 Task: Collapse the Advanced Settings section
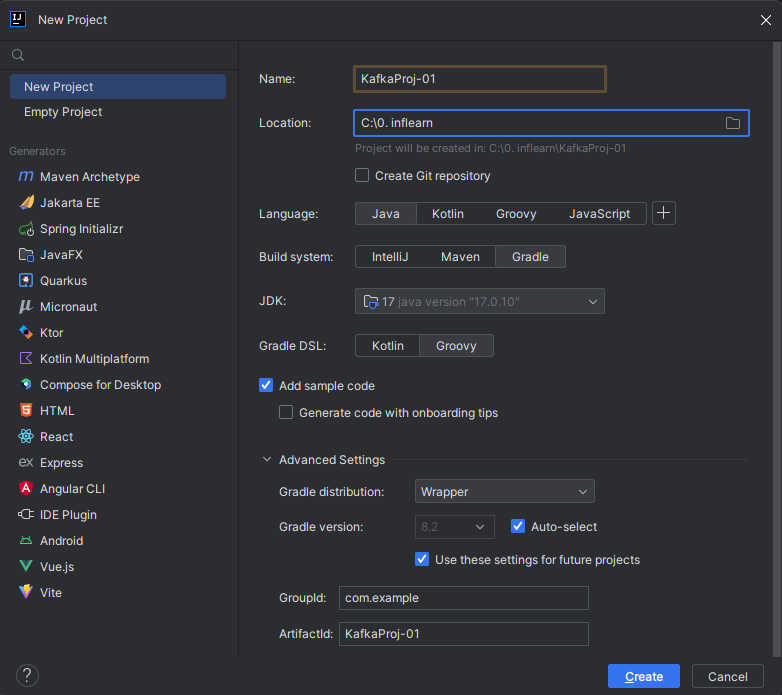coord(267,459)
